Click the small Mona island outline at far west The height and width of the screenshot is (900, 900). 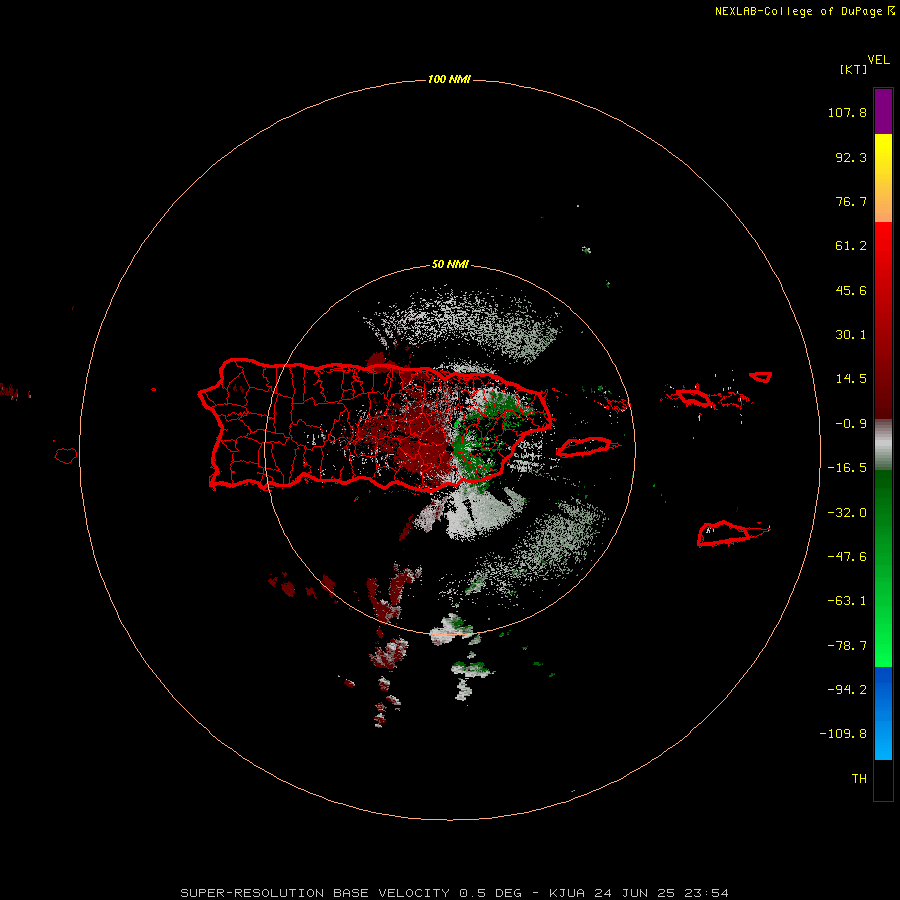click(x=66, y=456)
